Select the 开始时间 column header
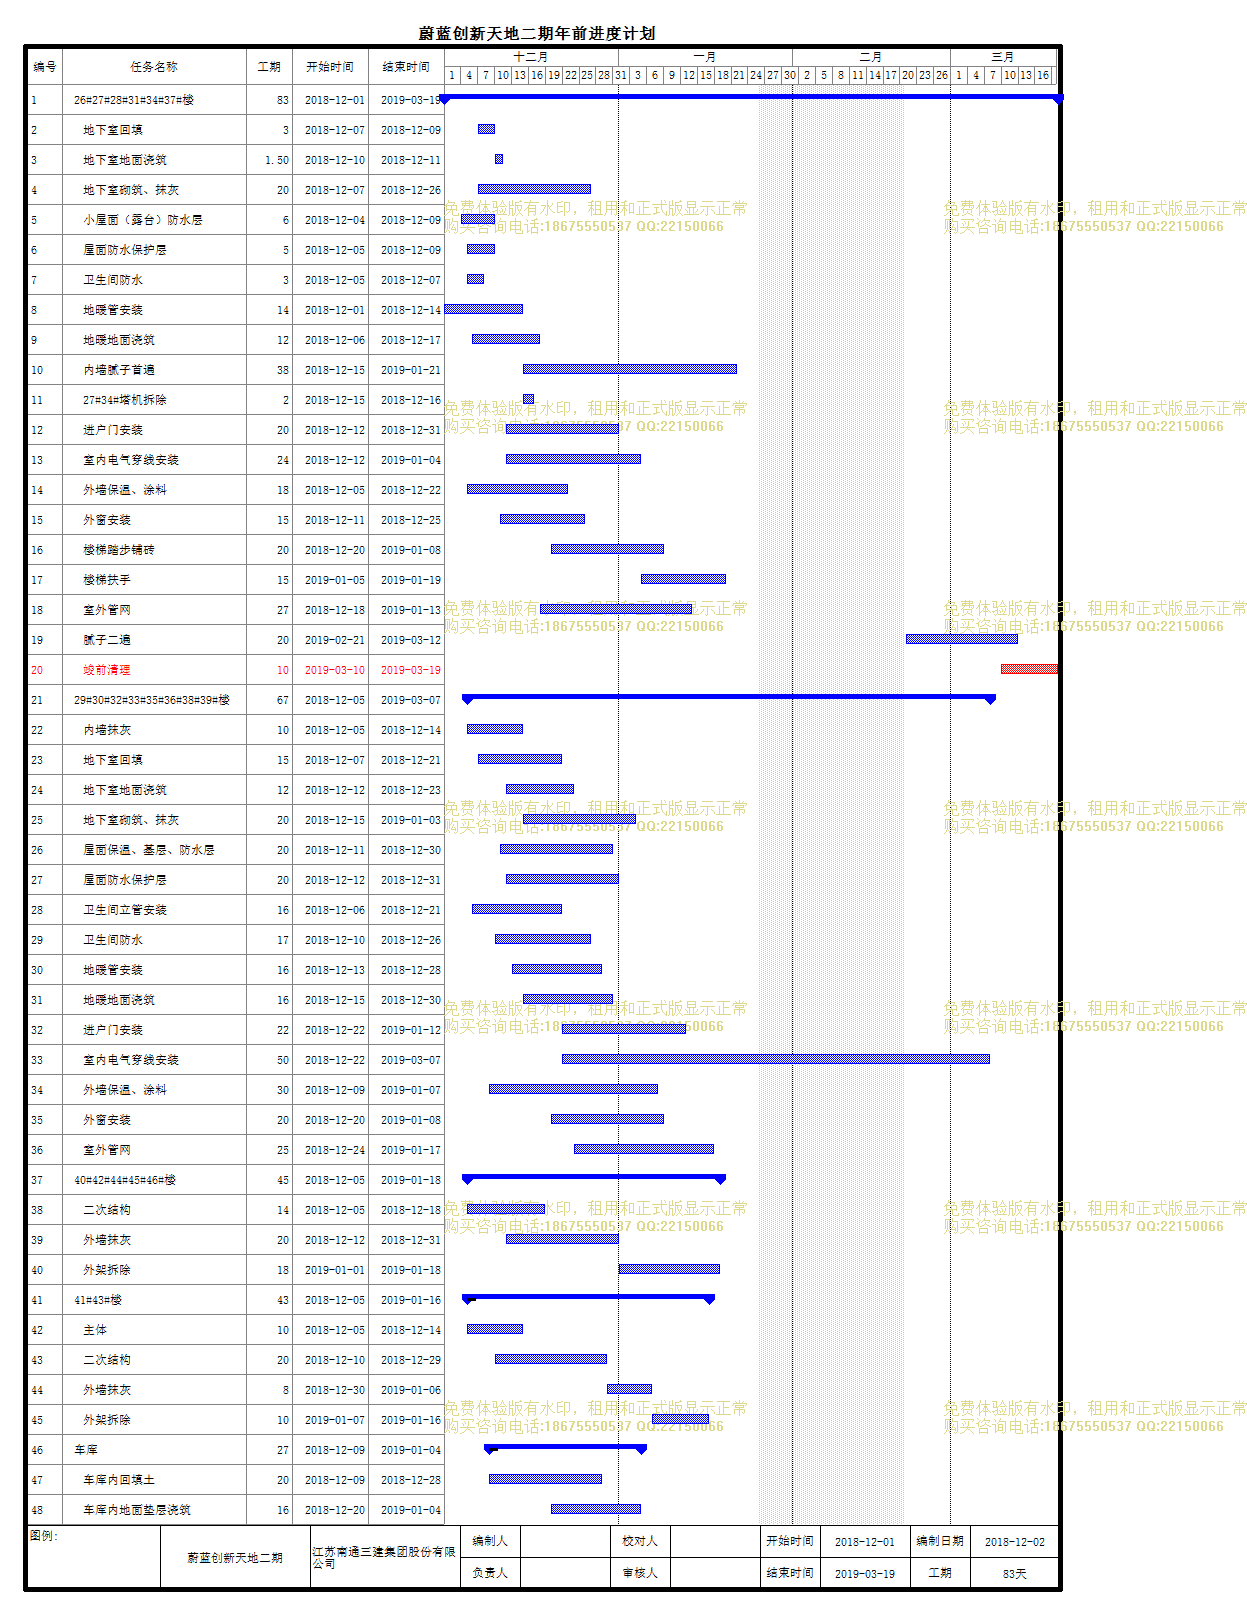The width and height of the screenshot is (1247, 1613). tap(330, 67)
